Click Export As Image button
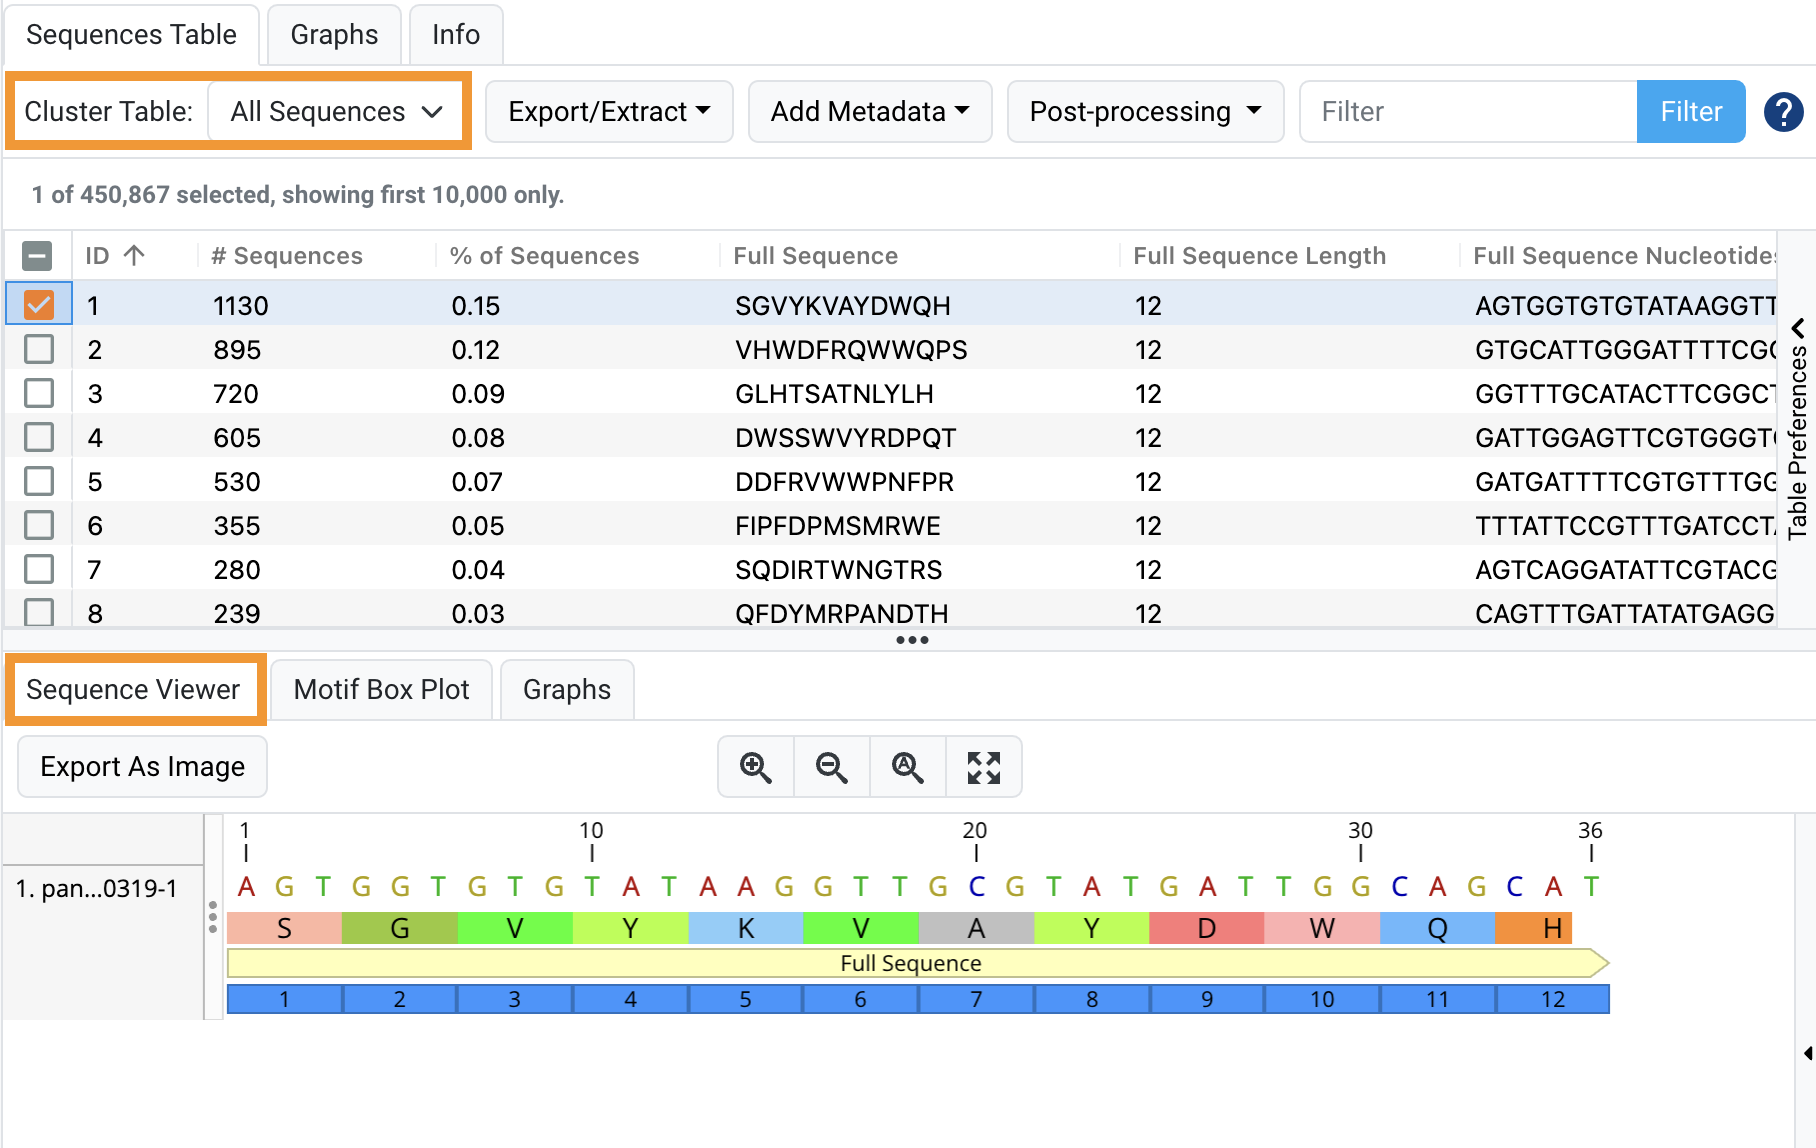The image size is (1816, 1148). coord(142,767)
